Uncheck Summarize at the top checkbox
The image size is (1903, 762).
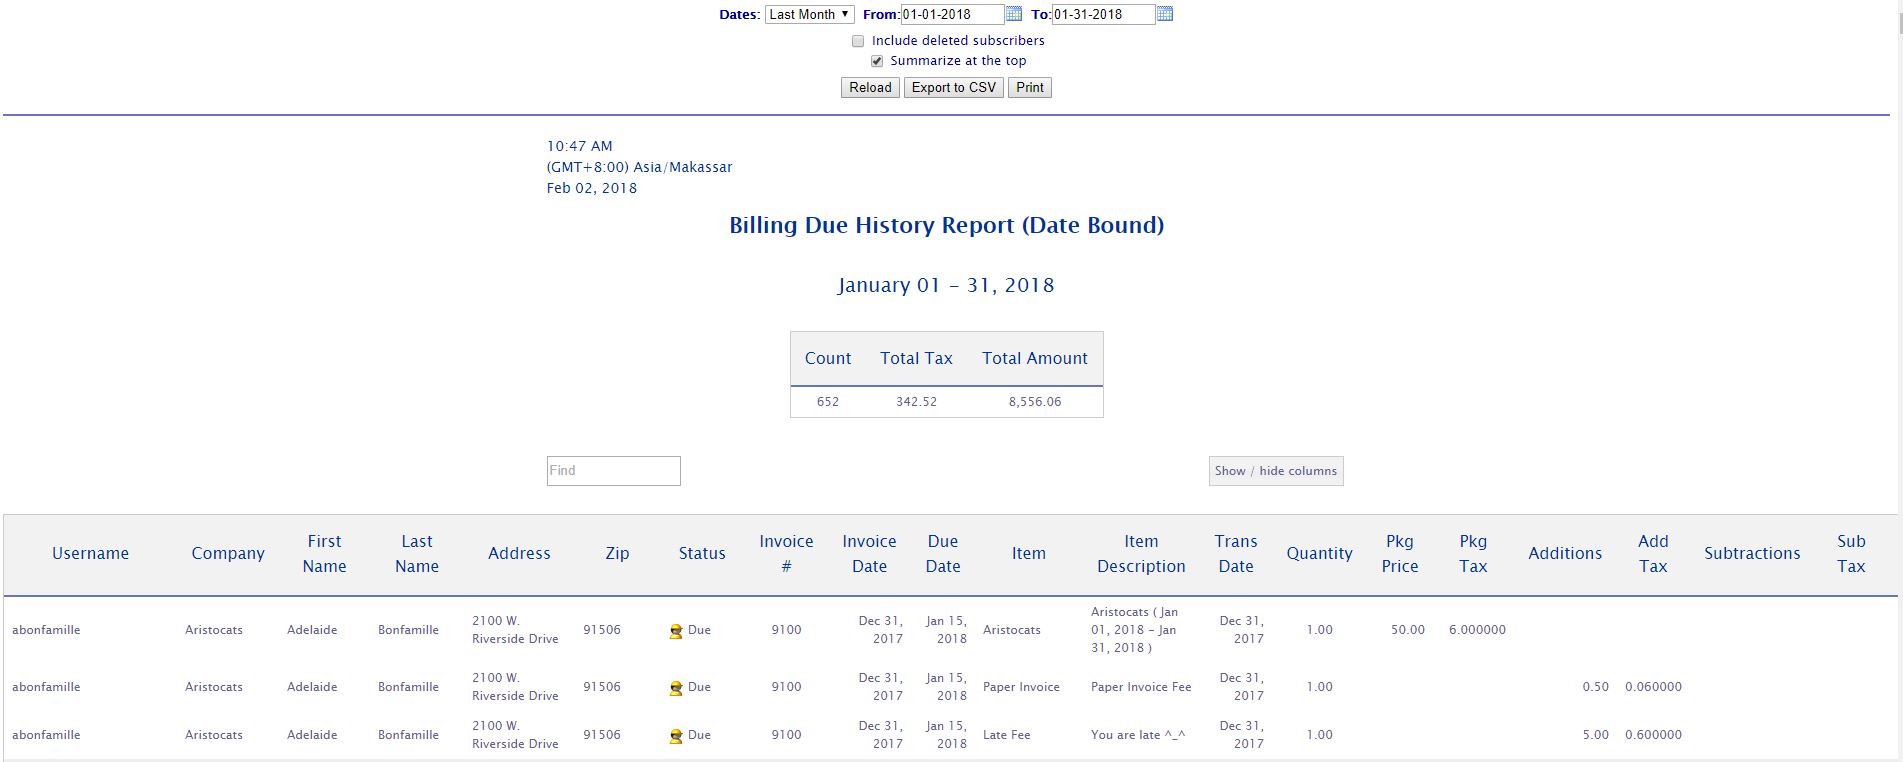pyautogui.click(x=877, y=61)
